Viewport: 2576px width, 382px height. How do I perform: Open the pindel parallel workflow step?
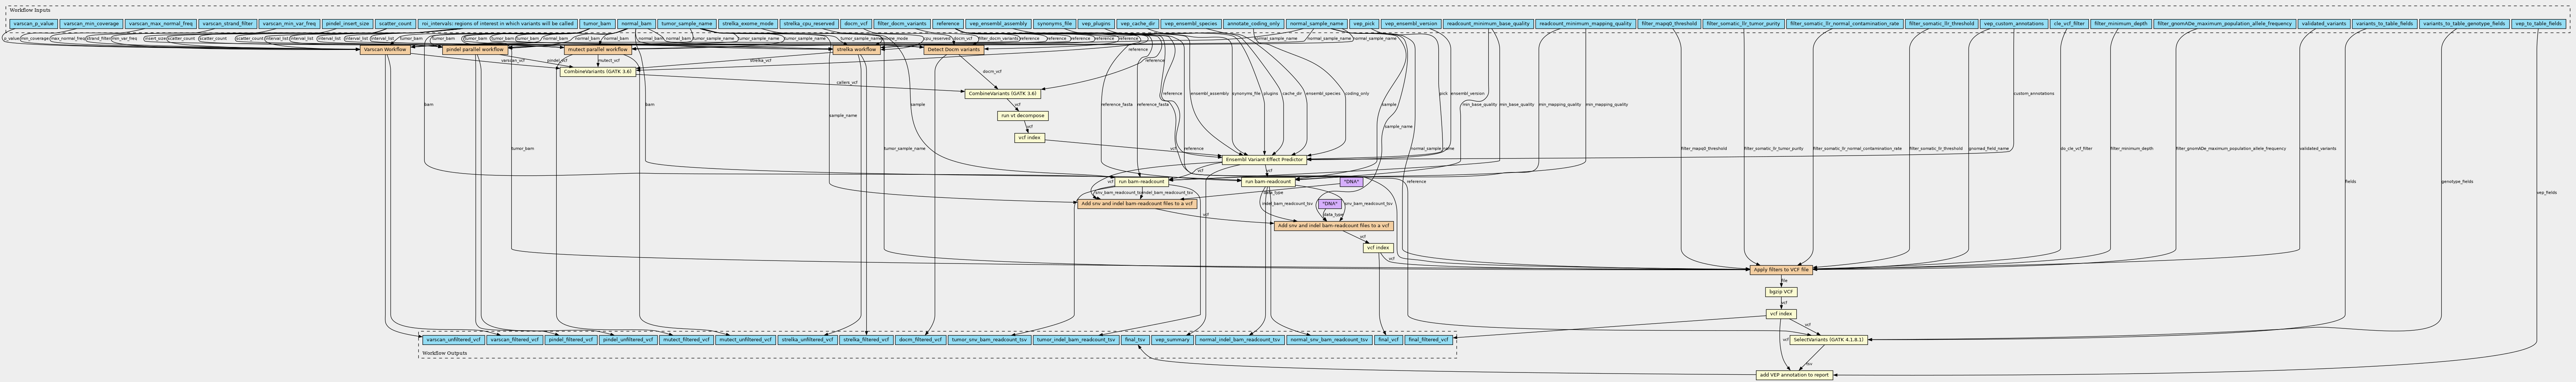tap(475, 49)
